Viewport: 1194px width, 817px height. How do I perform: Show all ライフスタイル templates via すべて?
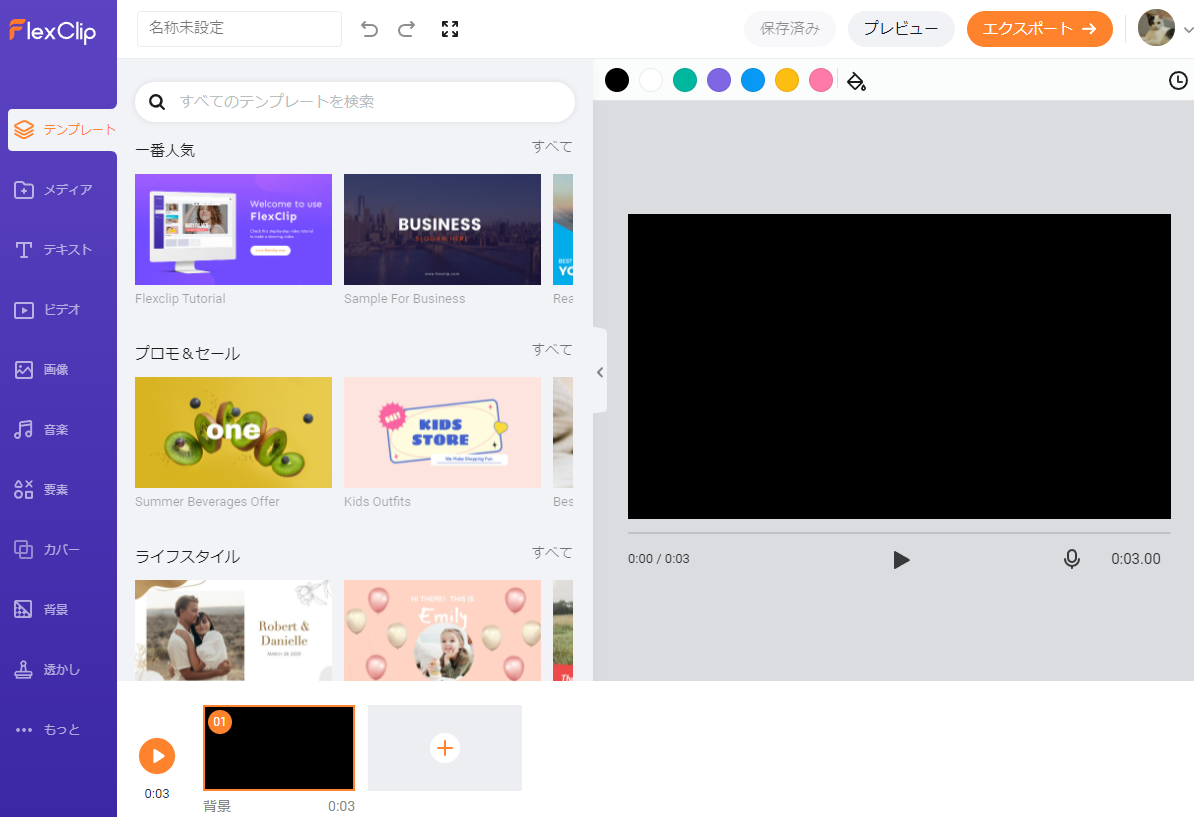[552, 553]
